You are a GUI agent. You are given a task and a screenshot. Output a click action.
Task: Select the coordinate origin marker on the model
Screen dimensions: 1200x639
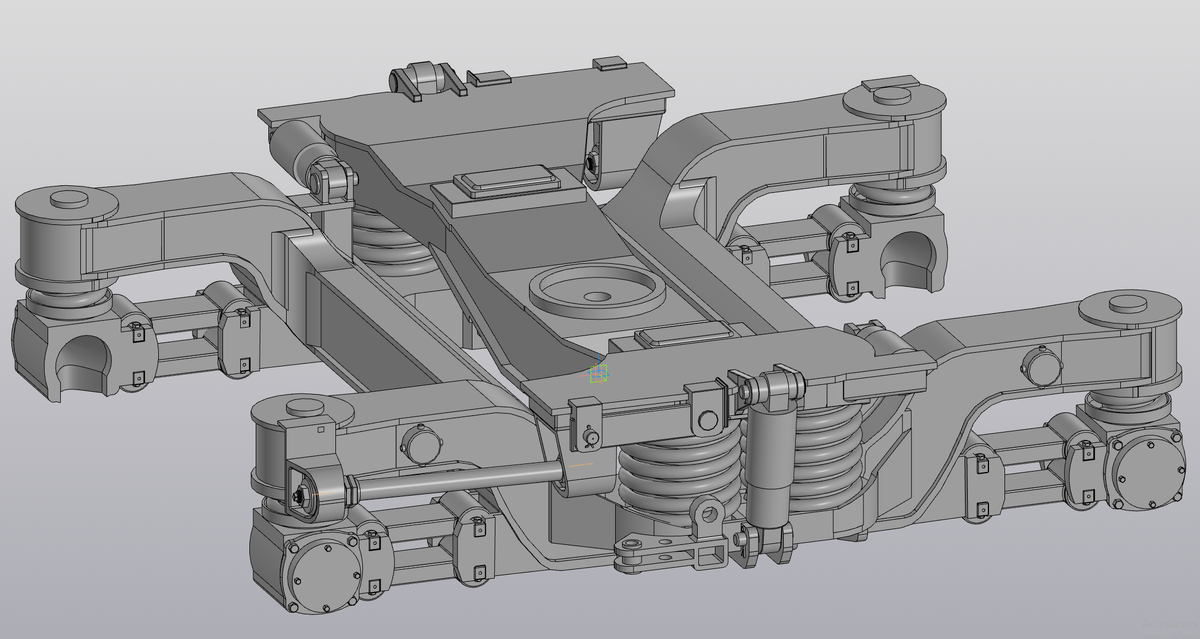point(599,373)
